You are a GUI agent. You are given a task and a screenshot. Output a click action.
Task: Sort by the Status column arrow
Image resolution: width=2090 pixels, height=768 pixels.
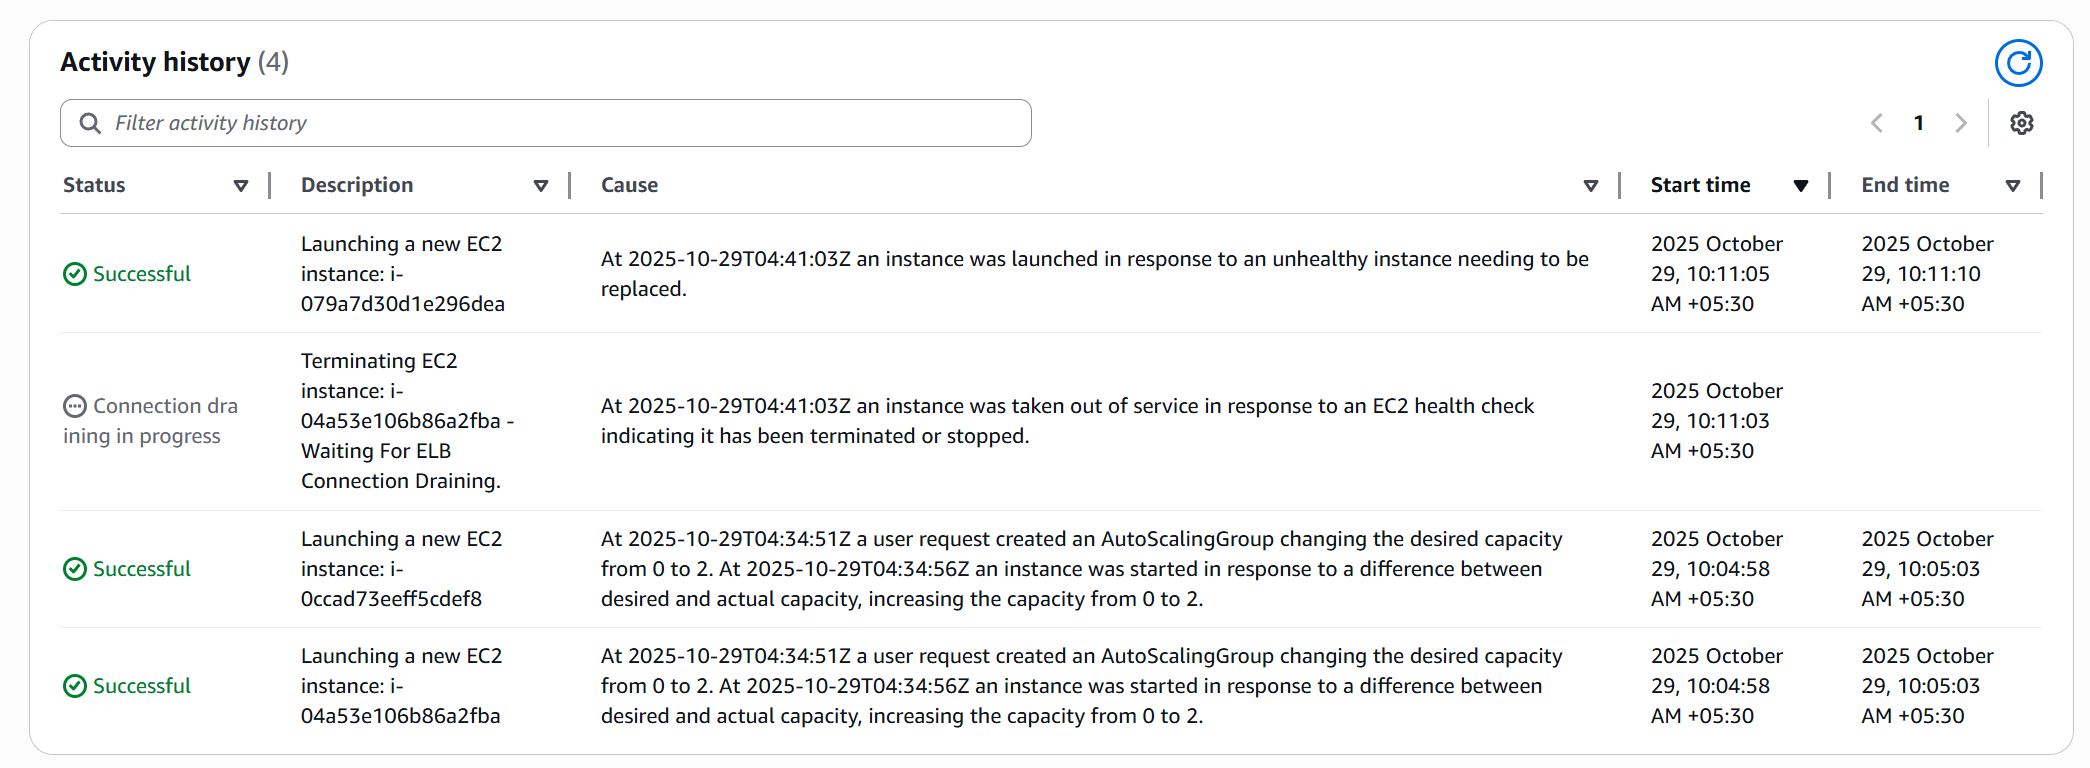coord(241,186)
